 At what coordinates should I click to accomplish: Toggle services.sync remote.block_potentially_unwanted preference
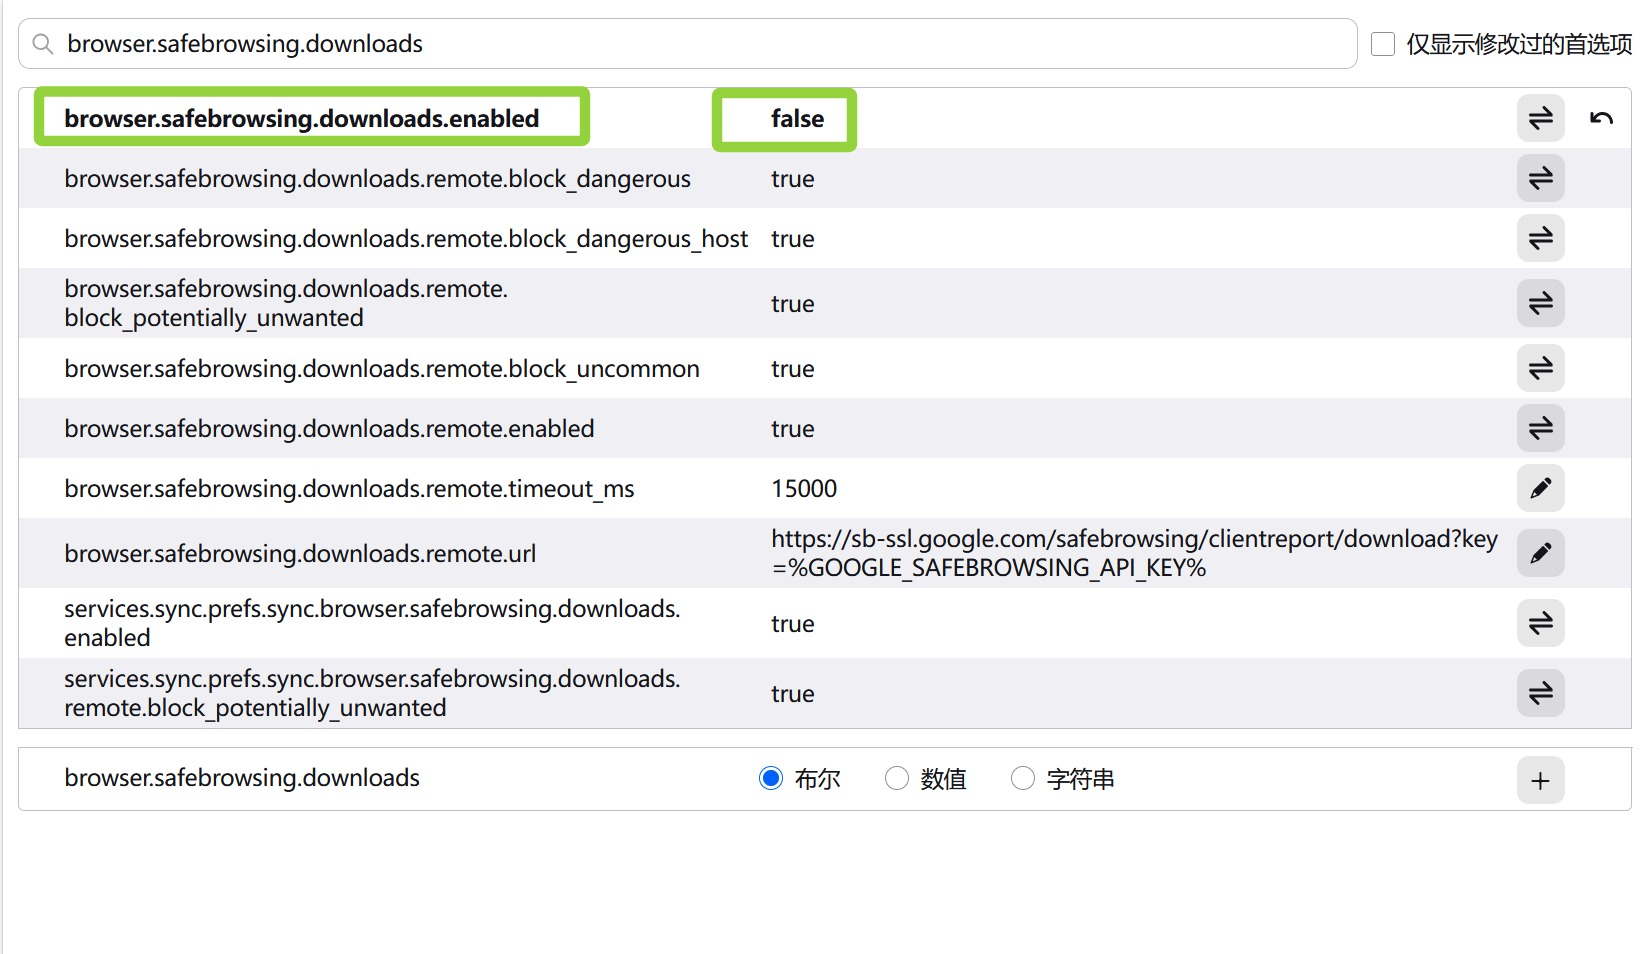coord(1540,693)
